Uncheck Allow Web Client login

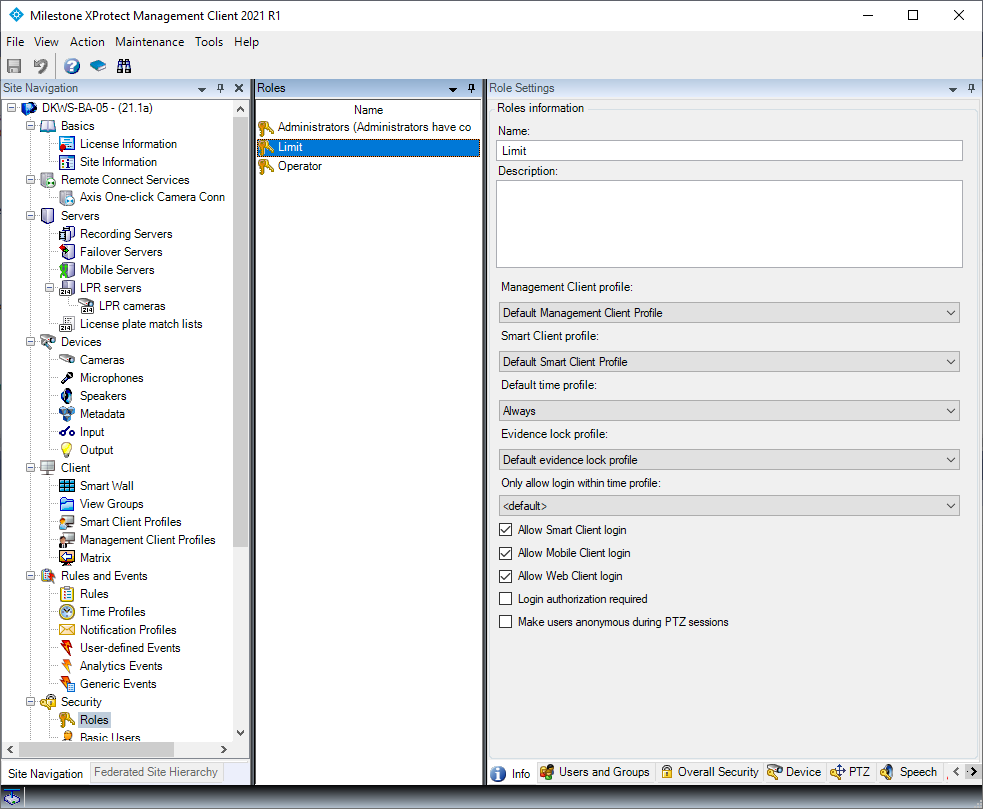(x=505, y=576)
